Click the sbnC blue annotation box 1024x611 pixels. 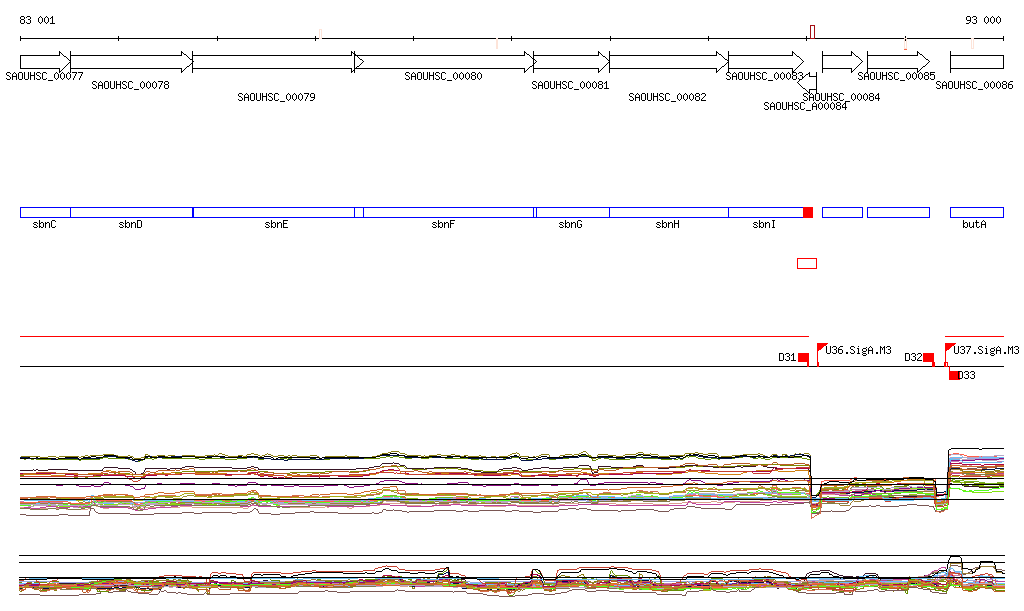click(45, 212)
